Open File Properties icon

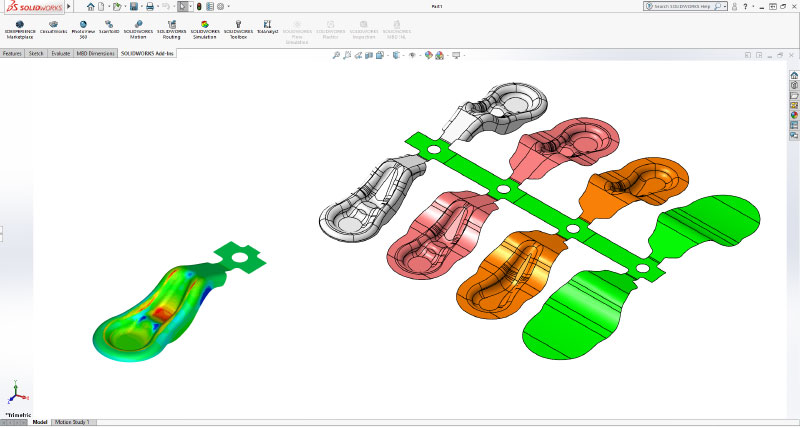click(x=210, y=7)
